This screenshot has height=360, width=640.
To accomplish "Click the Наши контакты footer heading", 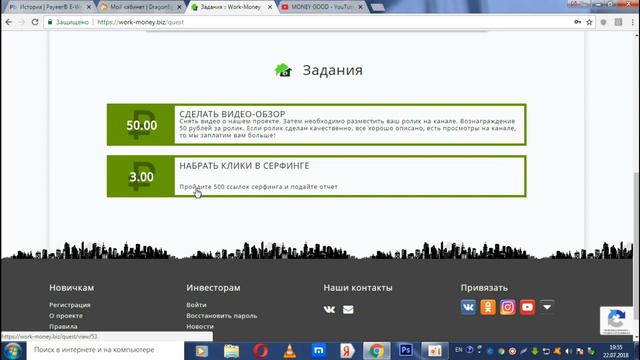I will click(358, 288).
